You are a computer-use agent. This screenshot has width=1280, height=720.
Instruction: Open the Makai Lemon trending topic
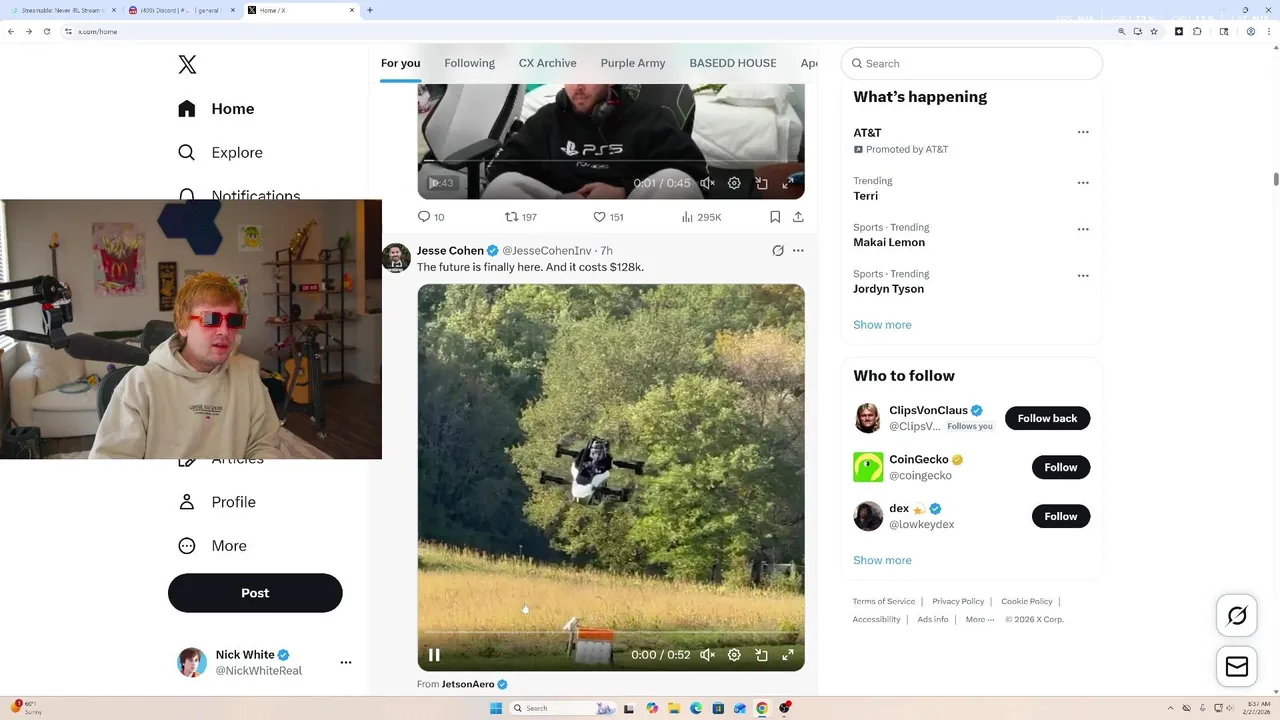889,242
